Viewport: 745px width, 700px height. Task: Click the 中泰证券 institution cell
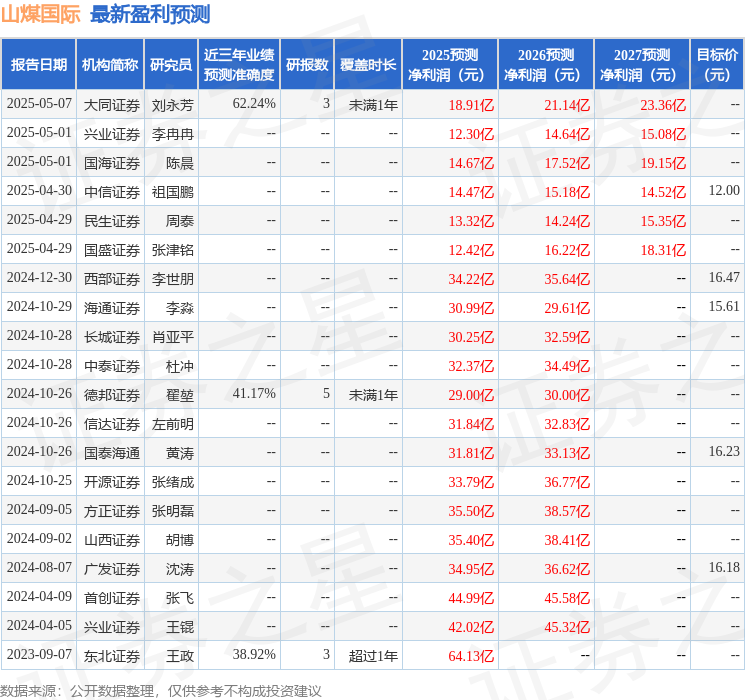pos(112,366)
